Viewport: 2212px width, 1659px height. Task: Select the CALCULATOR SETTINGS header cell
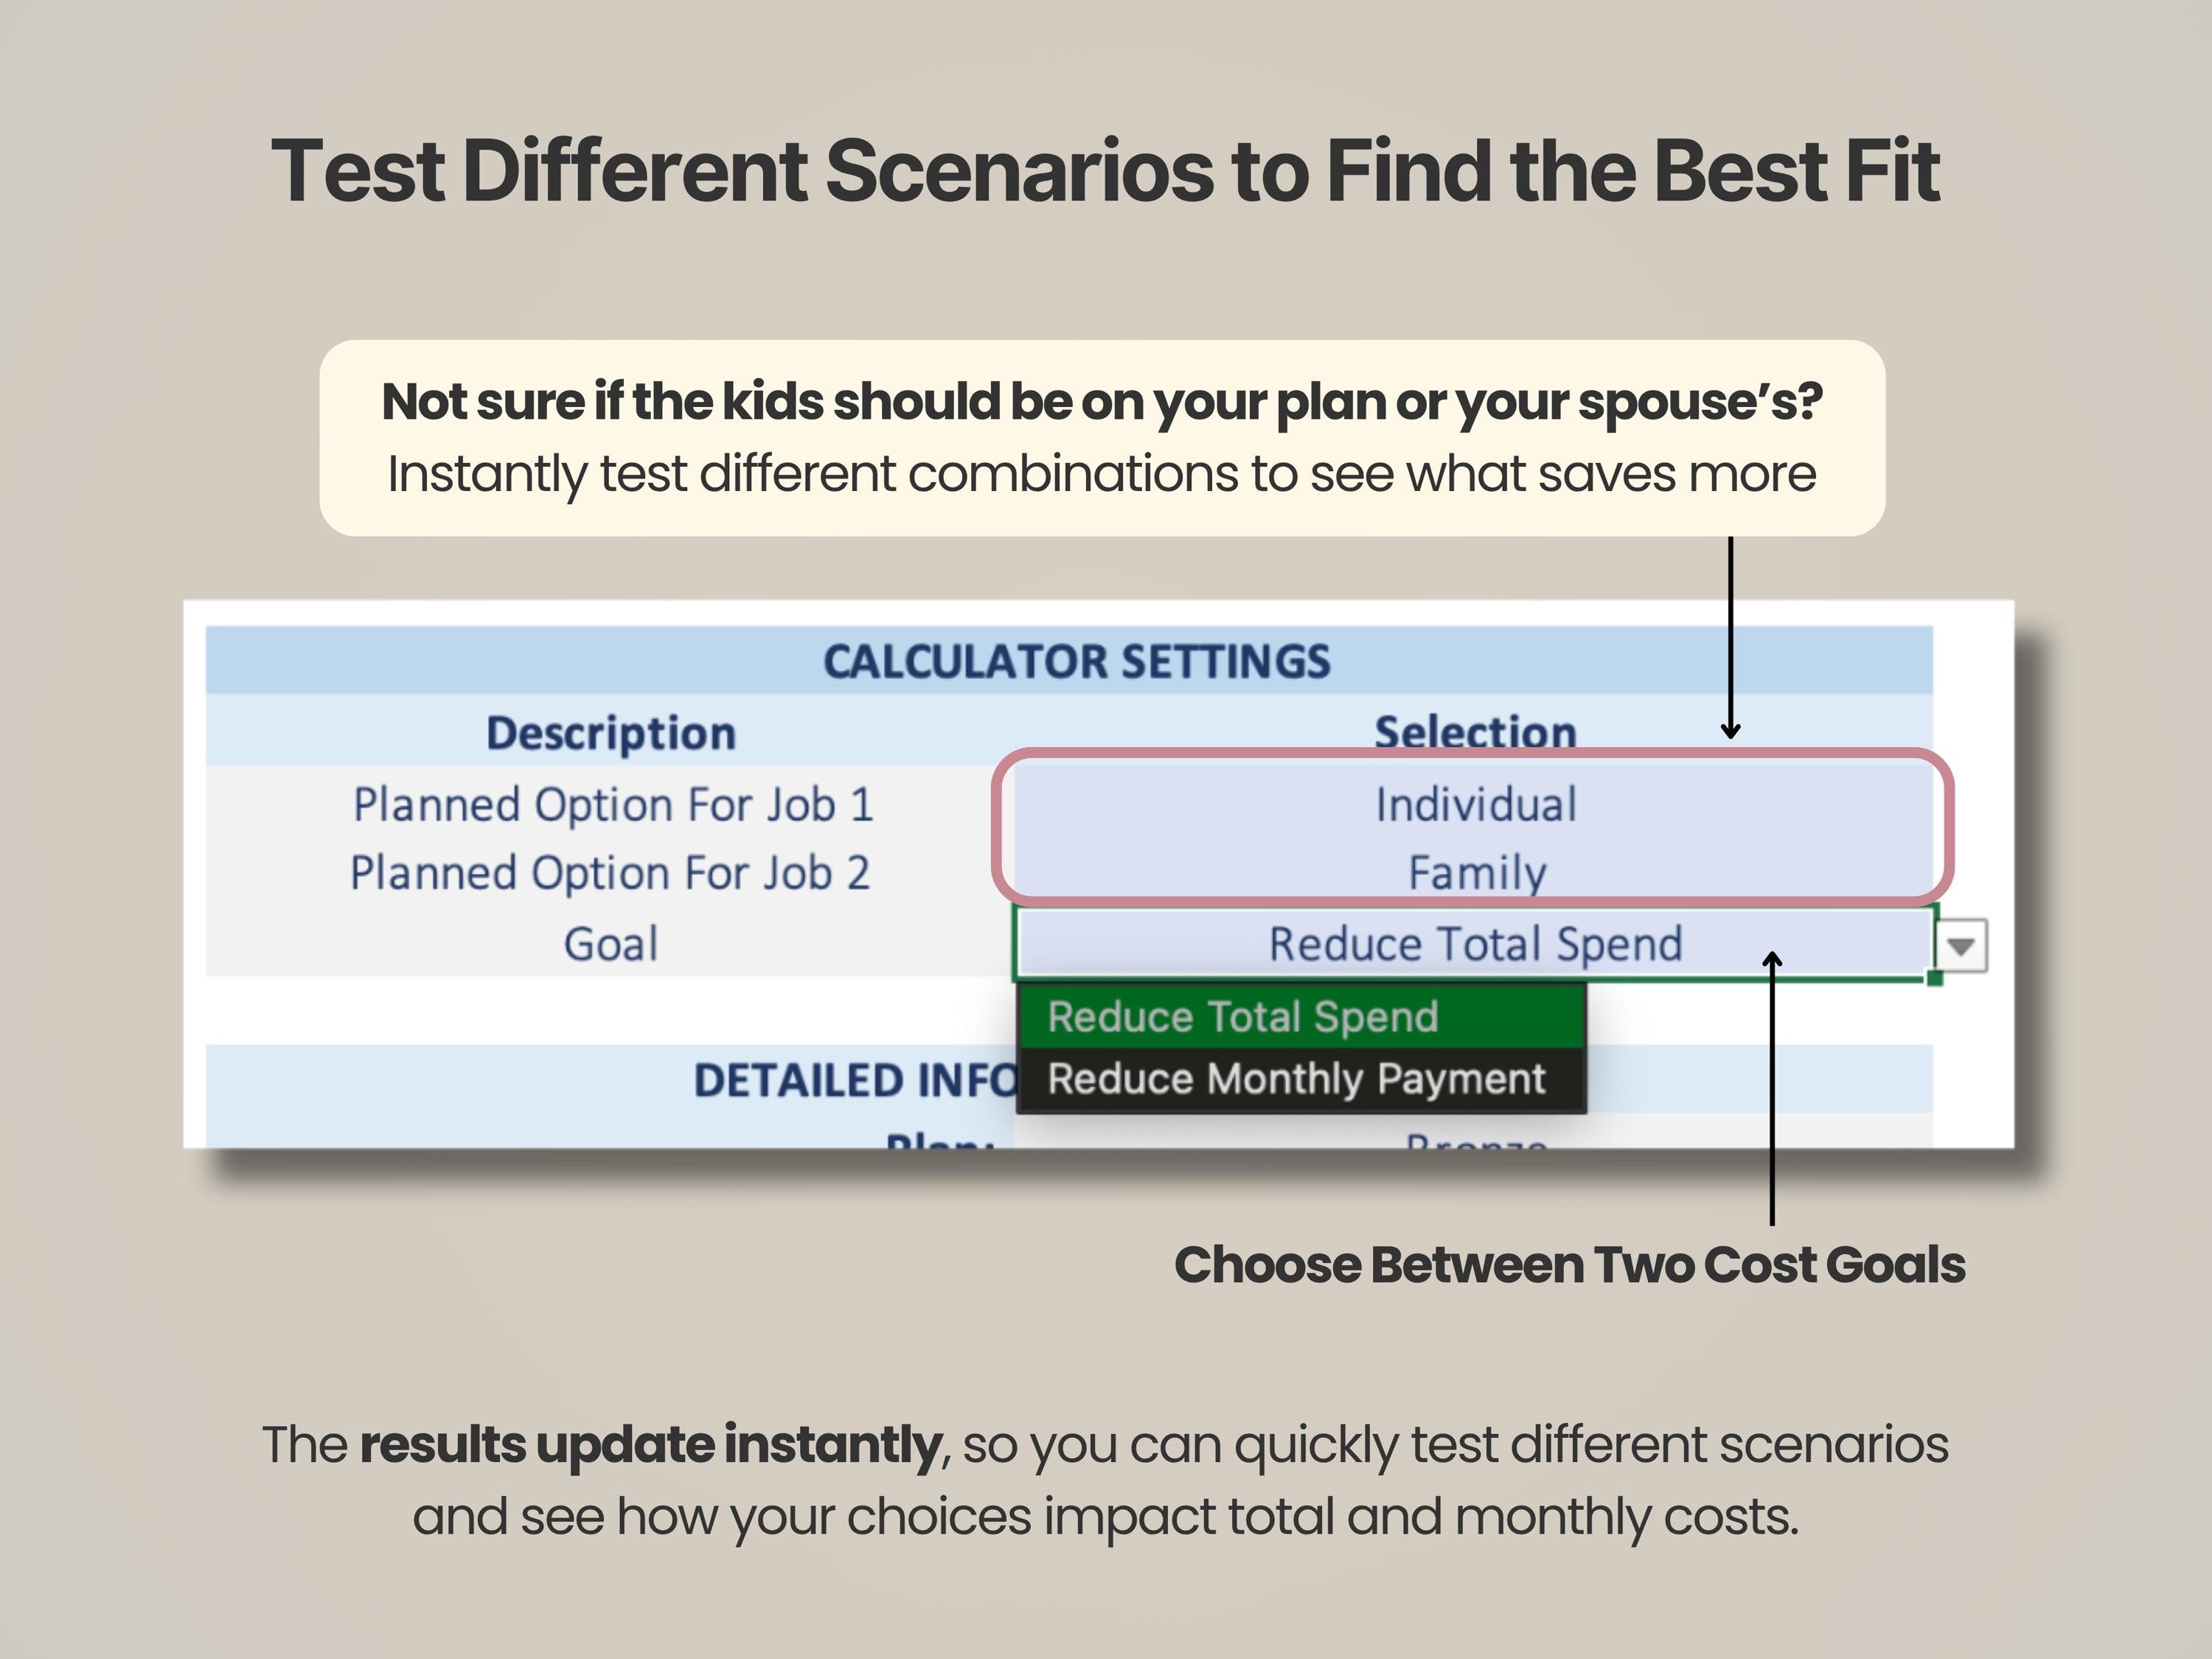(1076, 661)
